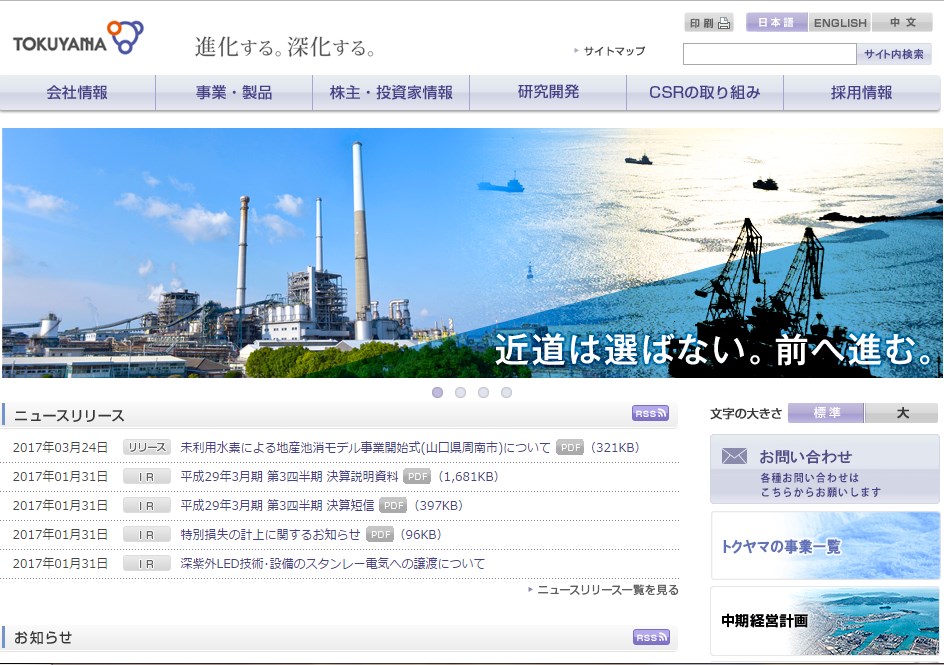
Task: Select the third carousel dot
Action: [x=483, y=392]
